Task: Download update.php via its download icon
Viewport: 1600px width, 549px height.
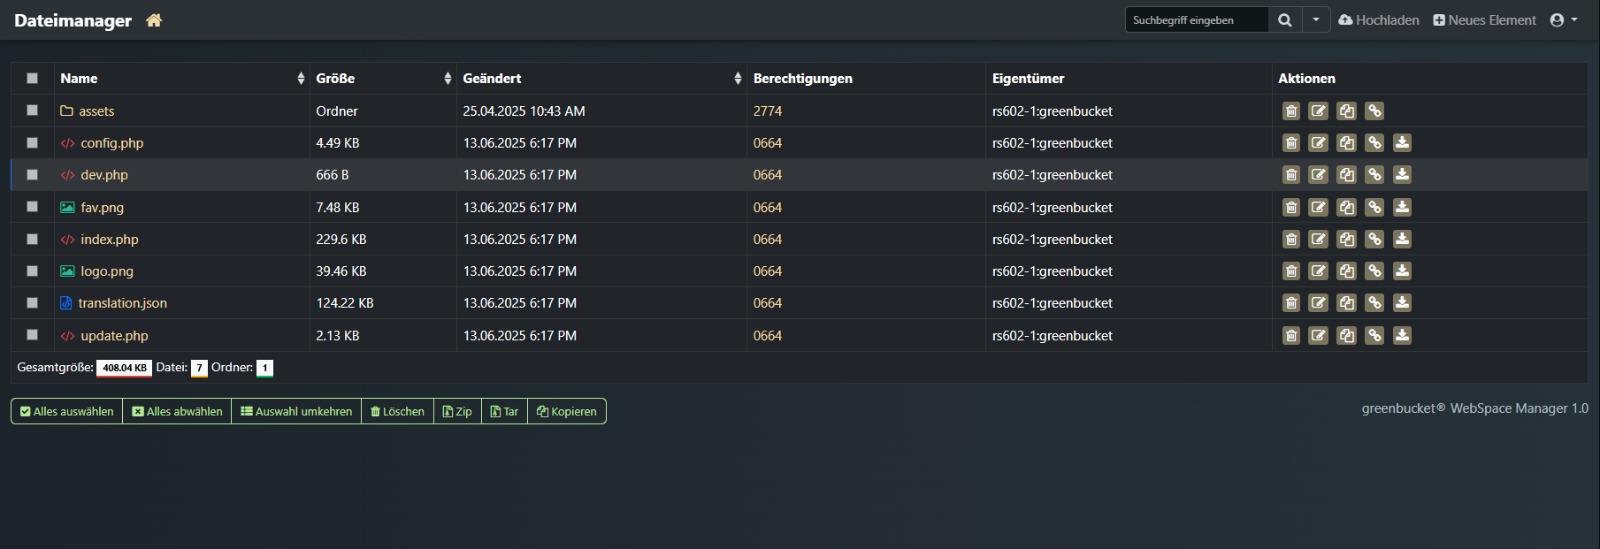Action: pos(1402,336)
